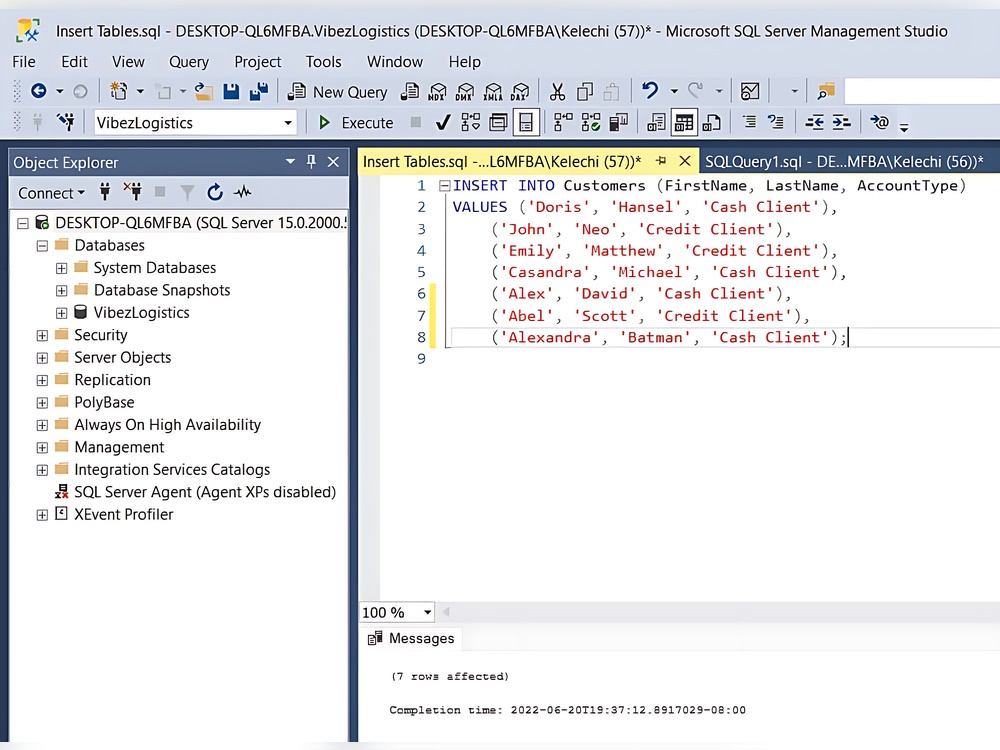The image size is (1000, 750).
Task: Click the New Query button
Action: (337, 92)
